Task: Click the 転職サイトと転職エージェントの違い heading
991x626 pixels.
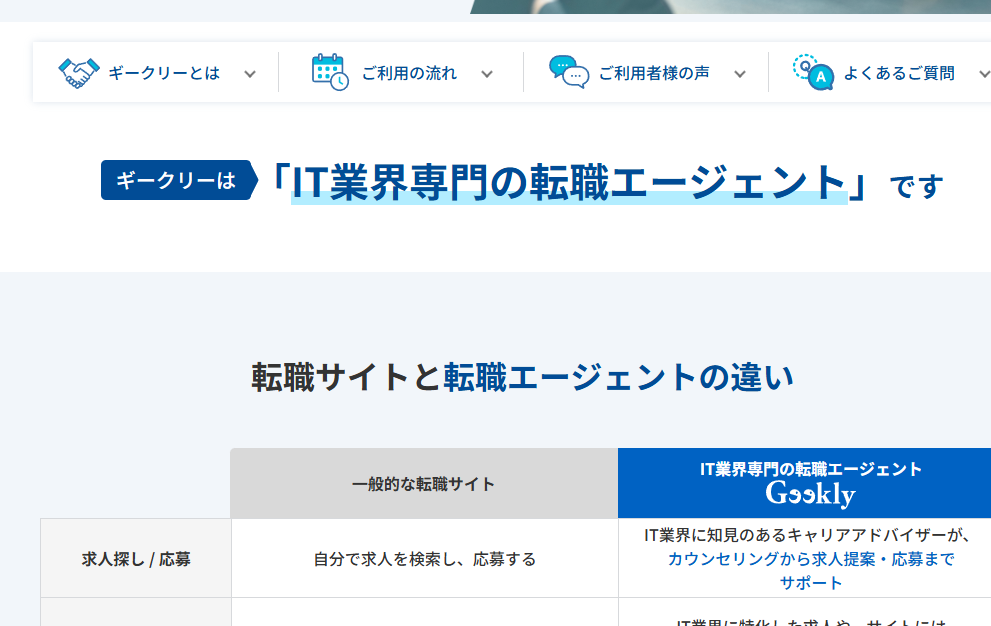Action: pos(522,377)
